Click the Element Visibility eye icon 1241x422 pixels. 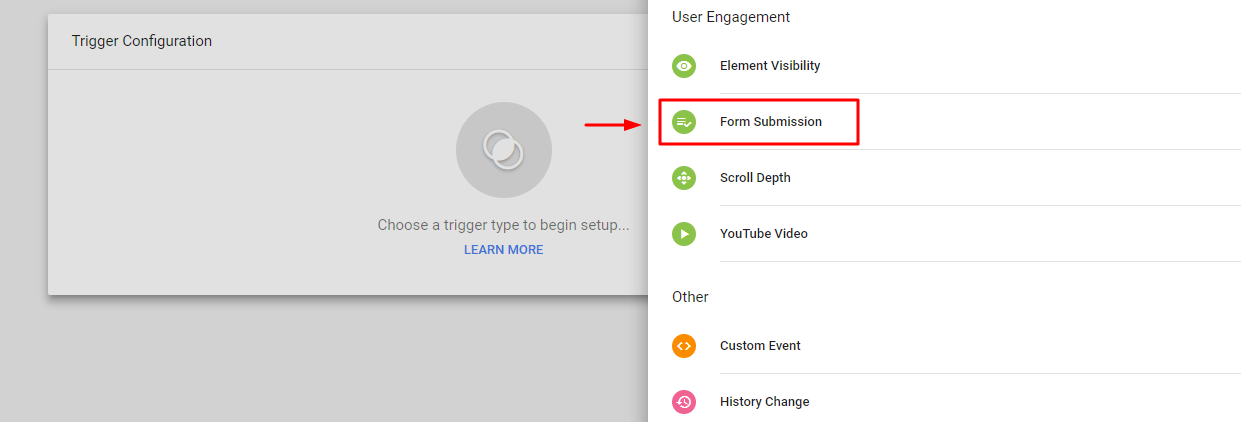coord(684,66)
